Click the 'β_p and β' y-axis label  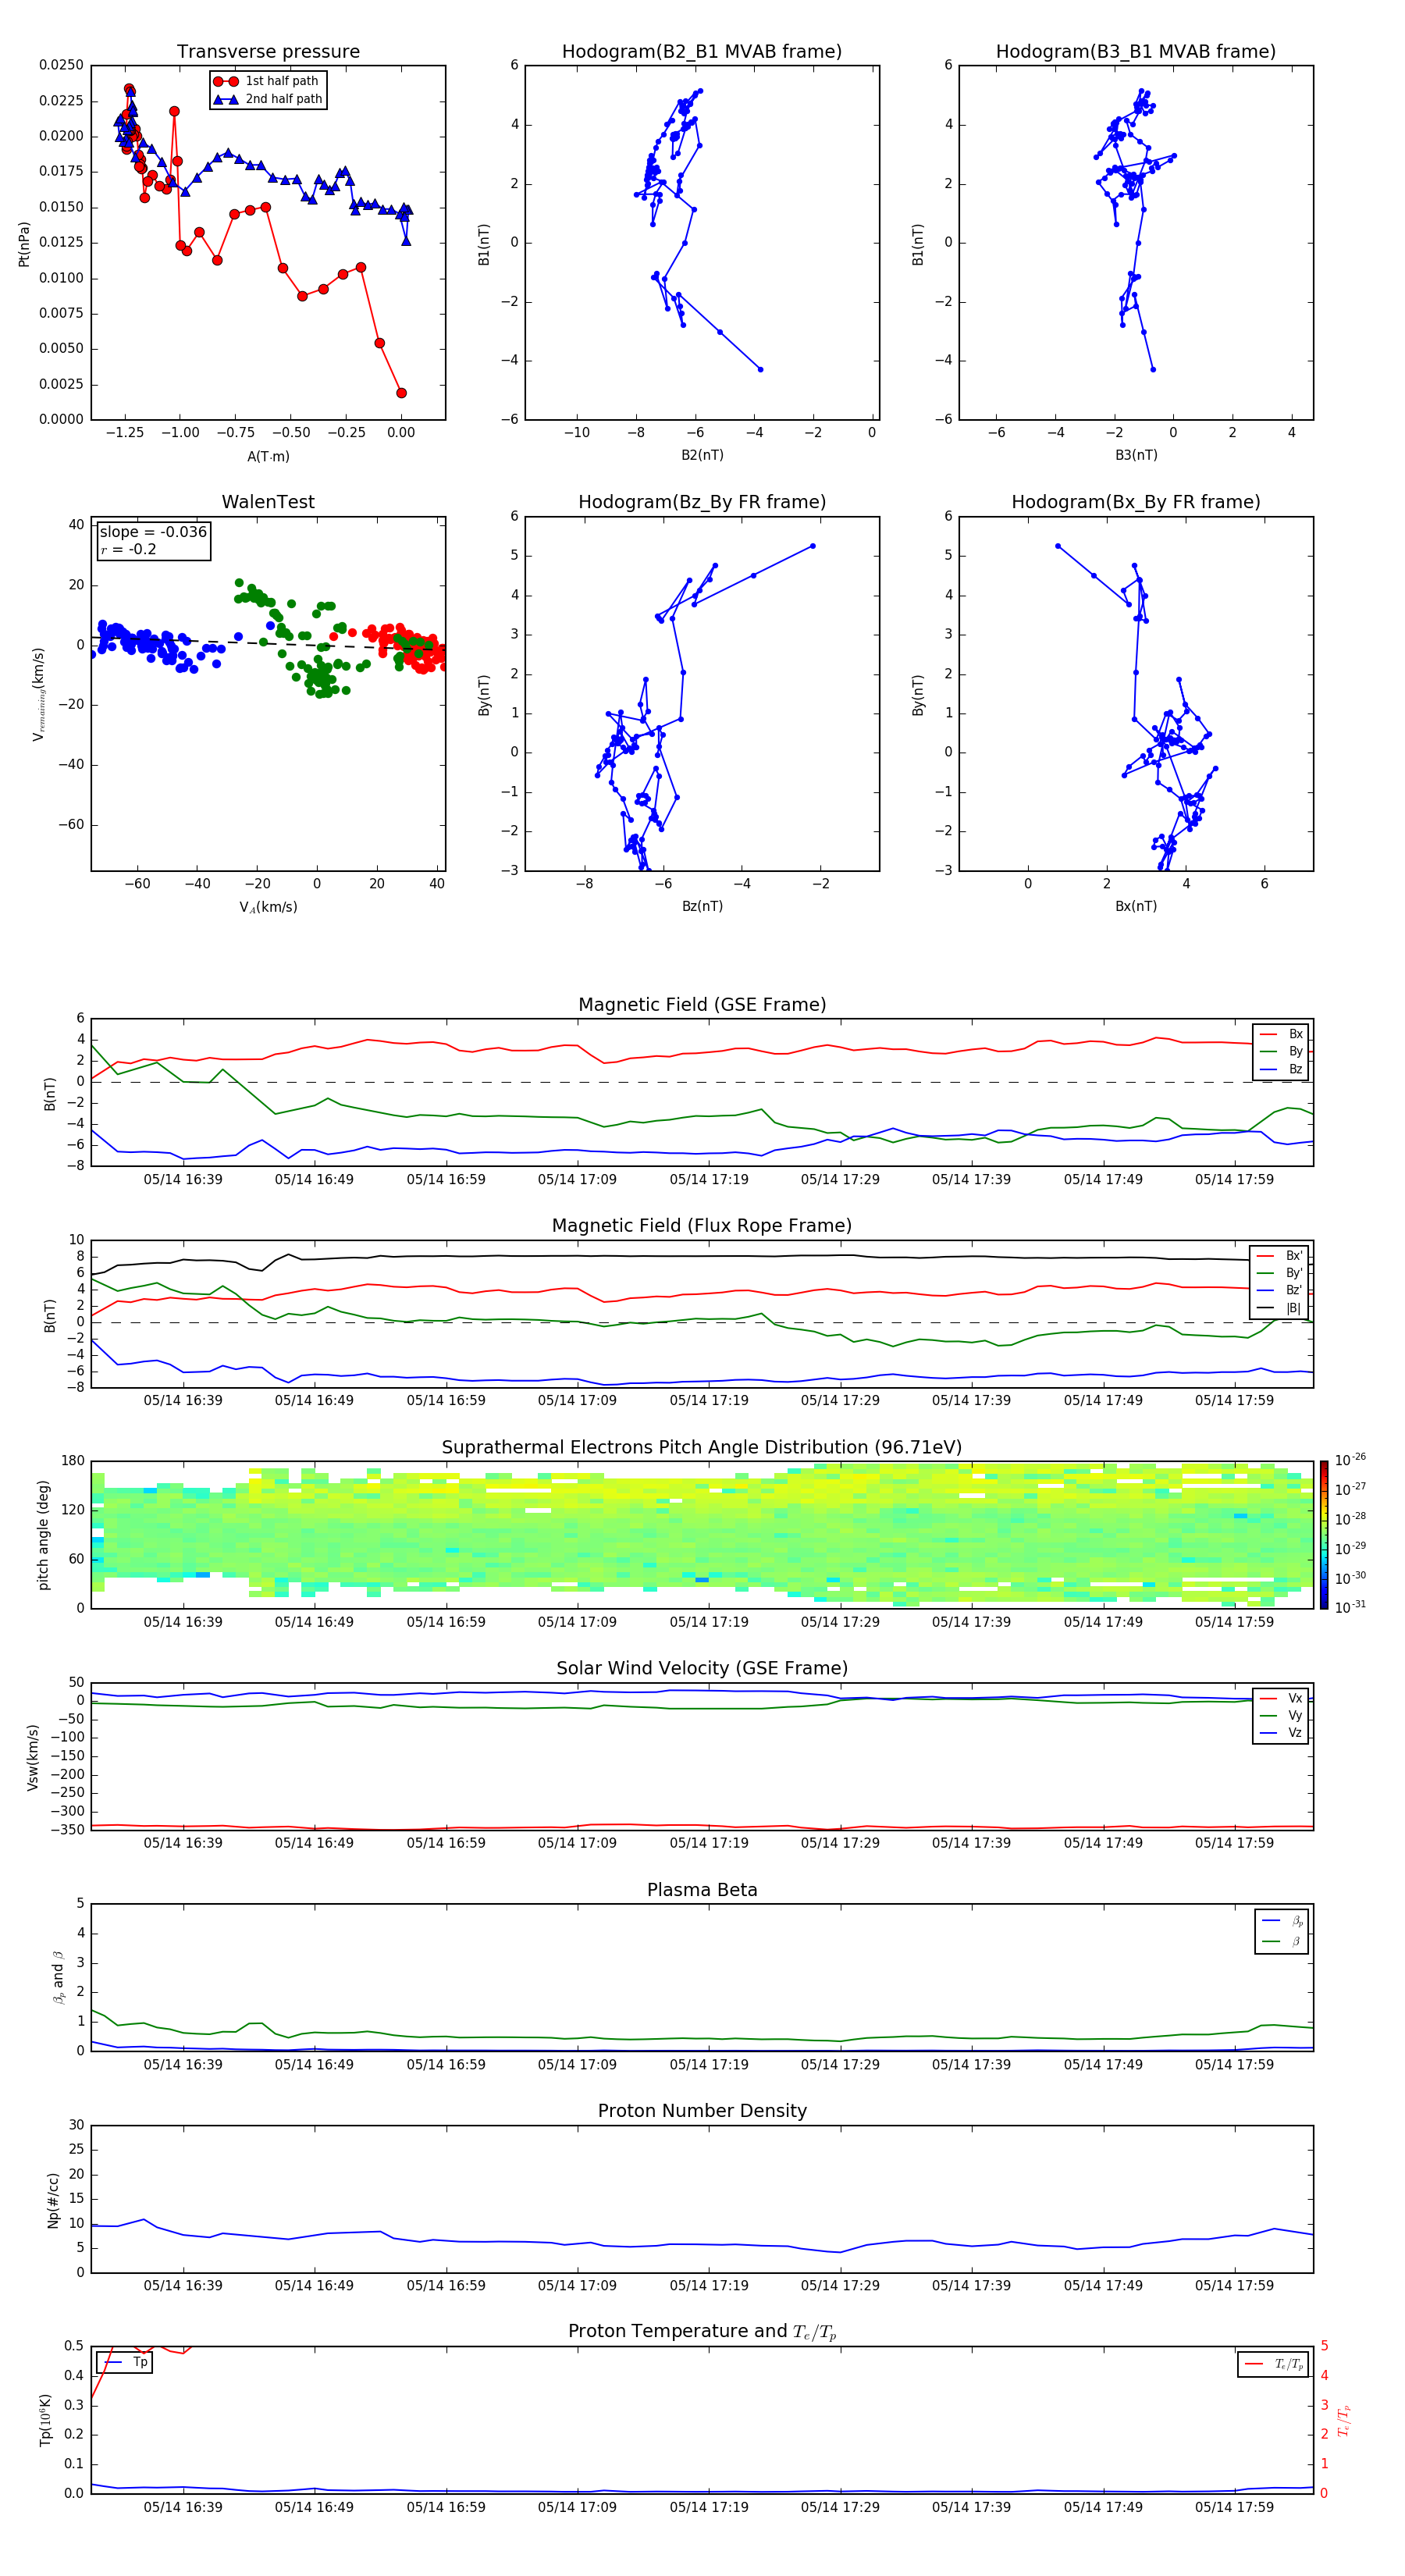click(58, 1977)
